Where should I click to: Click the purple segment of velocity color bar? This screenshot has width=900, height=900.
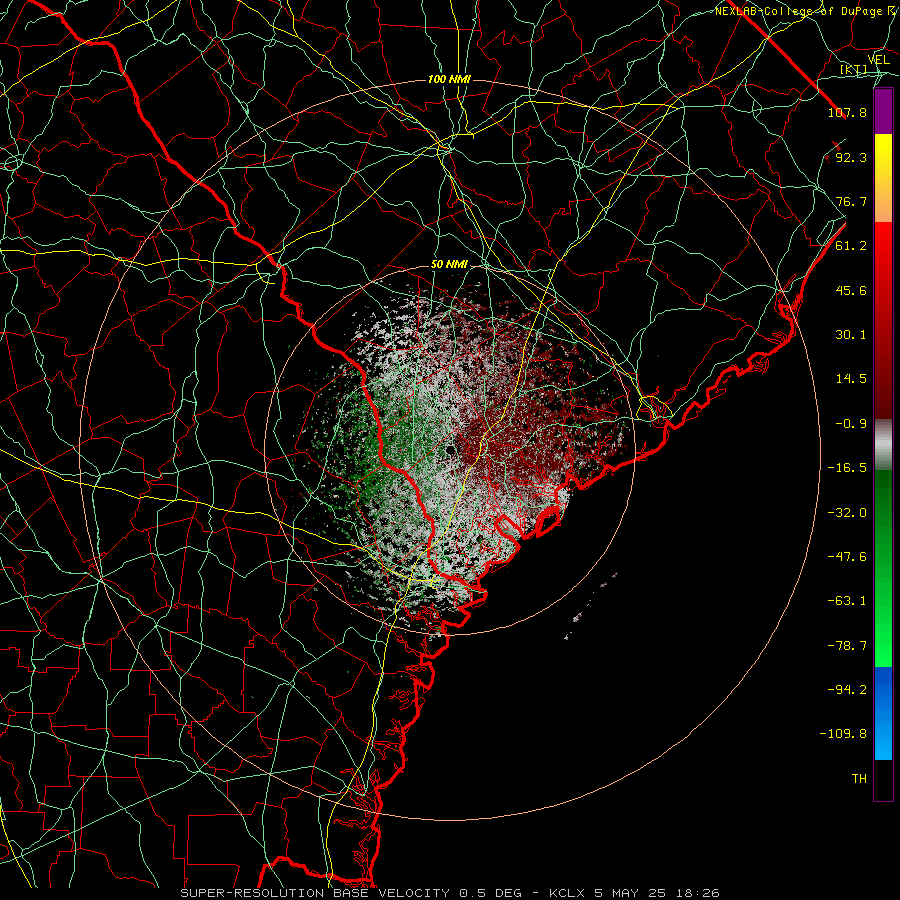point(883,111)
